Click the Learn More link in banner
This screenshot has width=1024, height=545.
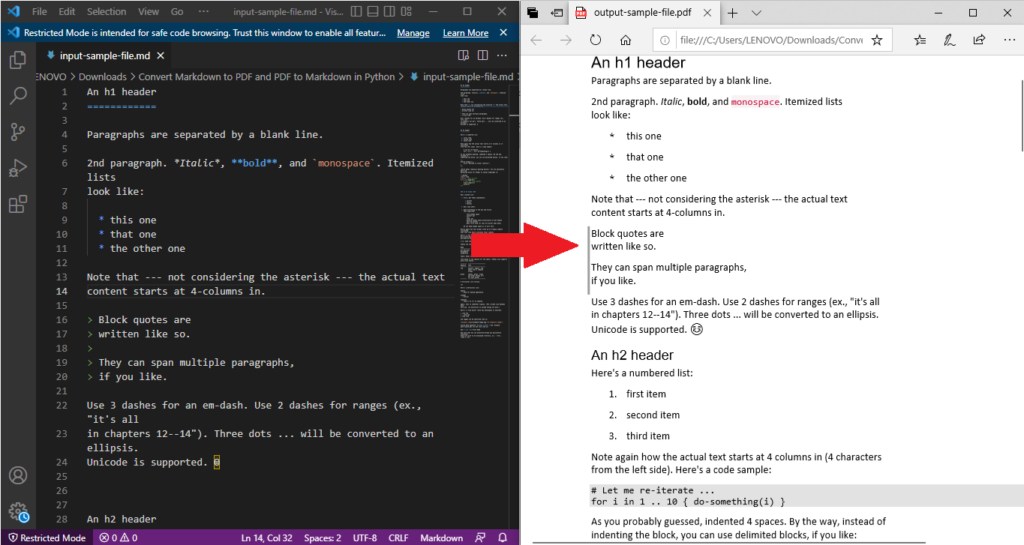pos(465,33)
